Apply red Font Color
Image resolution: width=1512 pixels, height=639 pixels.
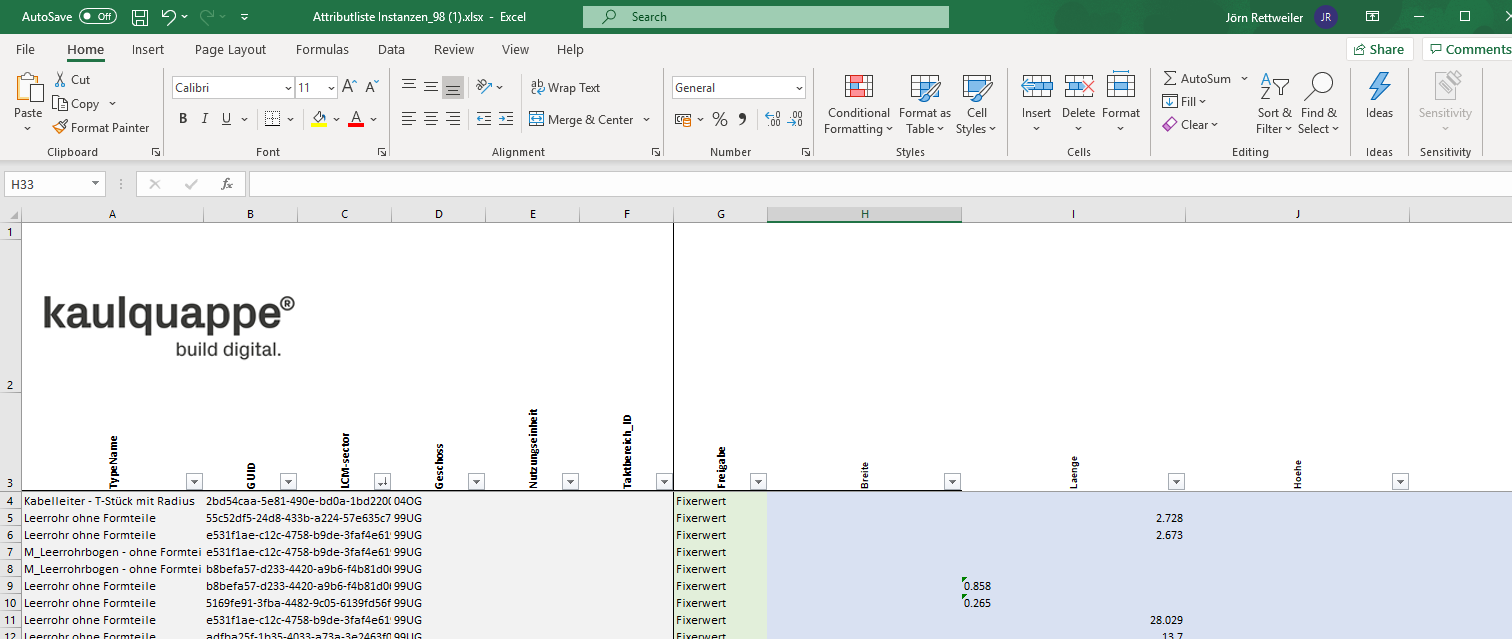[356, 119]
